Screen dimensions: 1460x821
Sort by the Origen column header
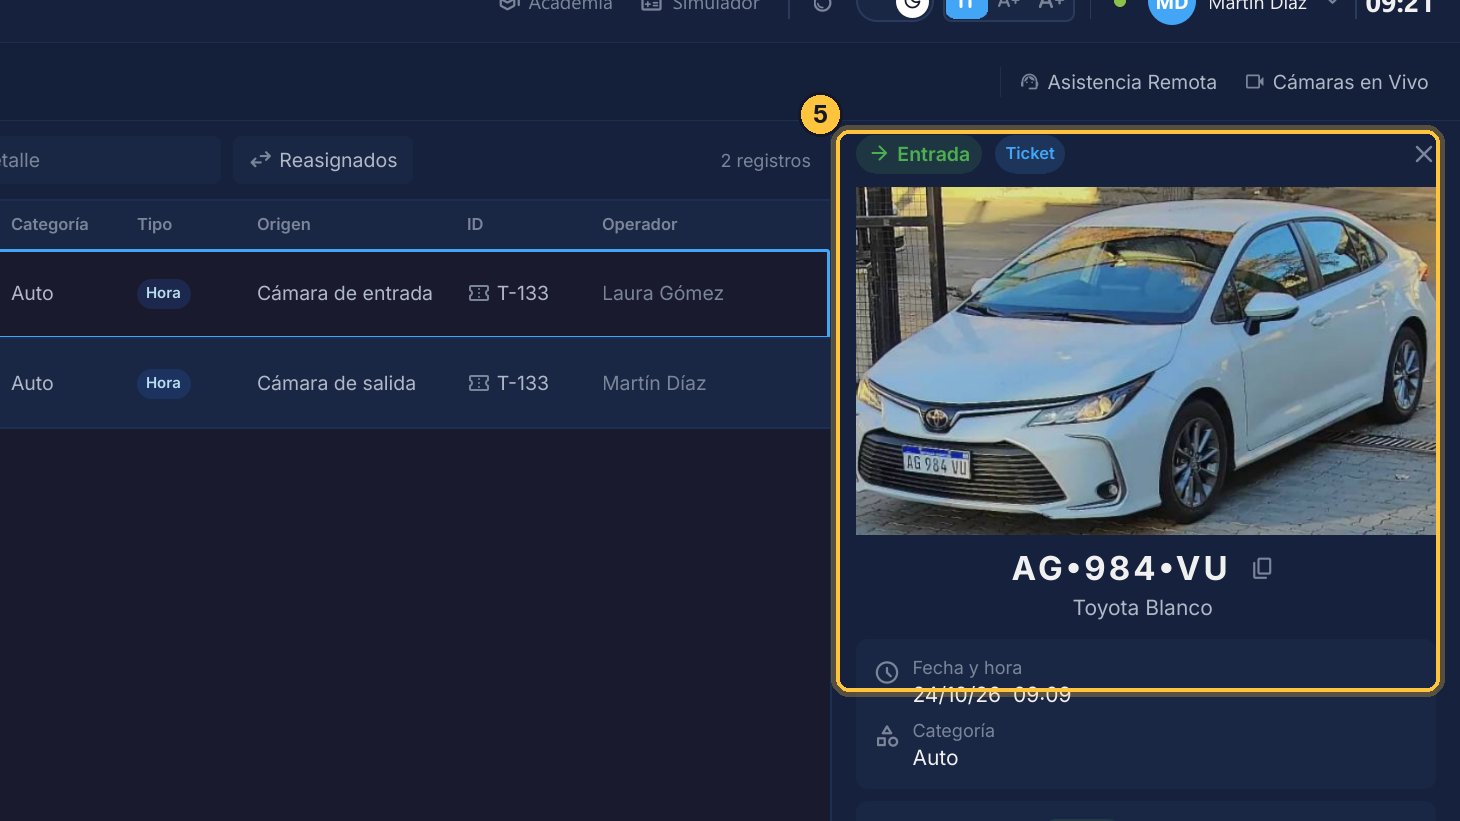coord(284,224)
